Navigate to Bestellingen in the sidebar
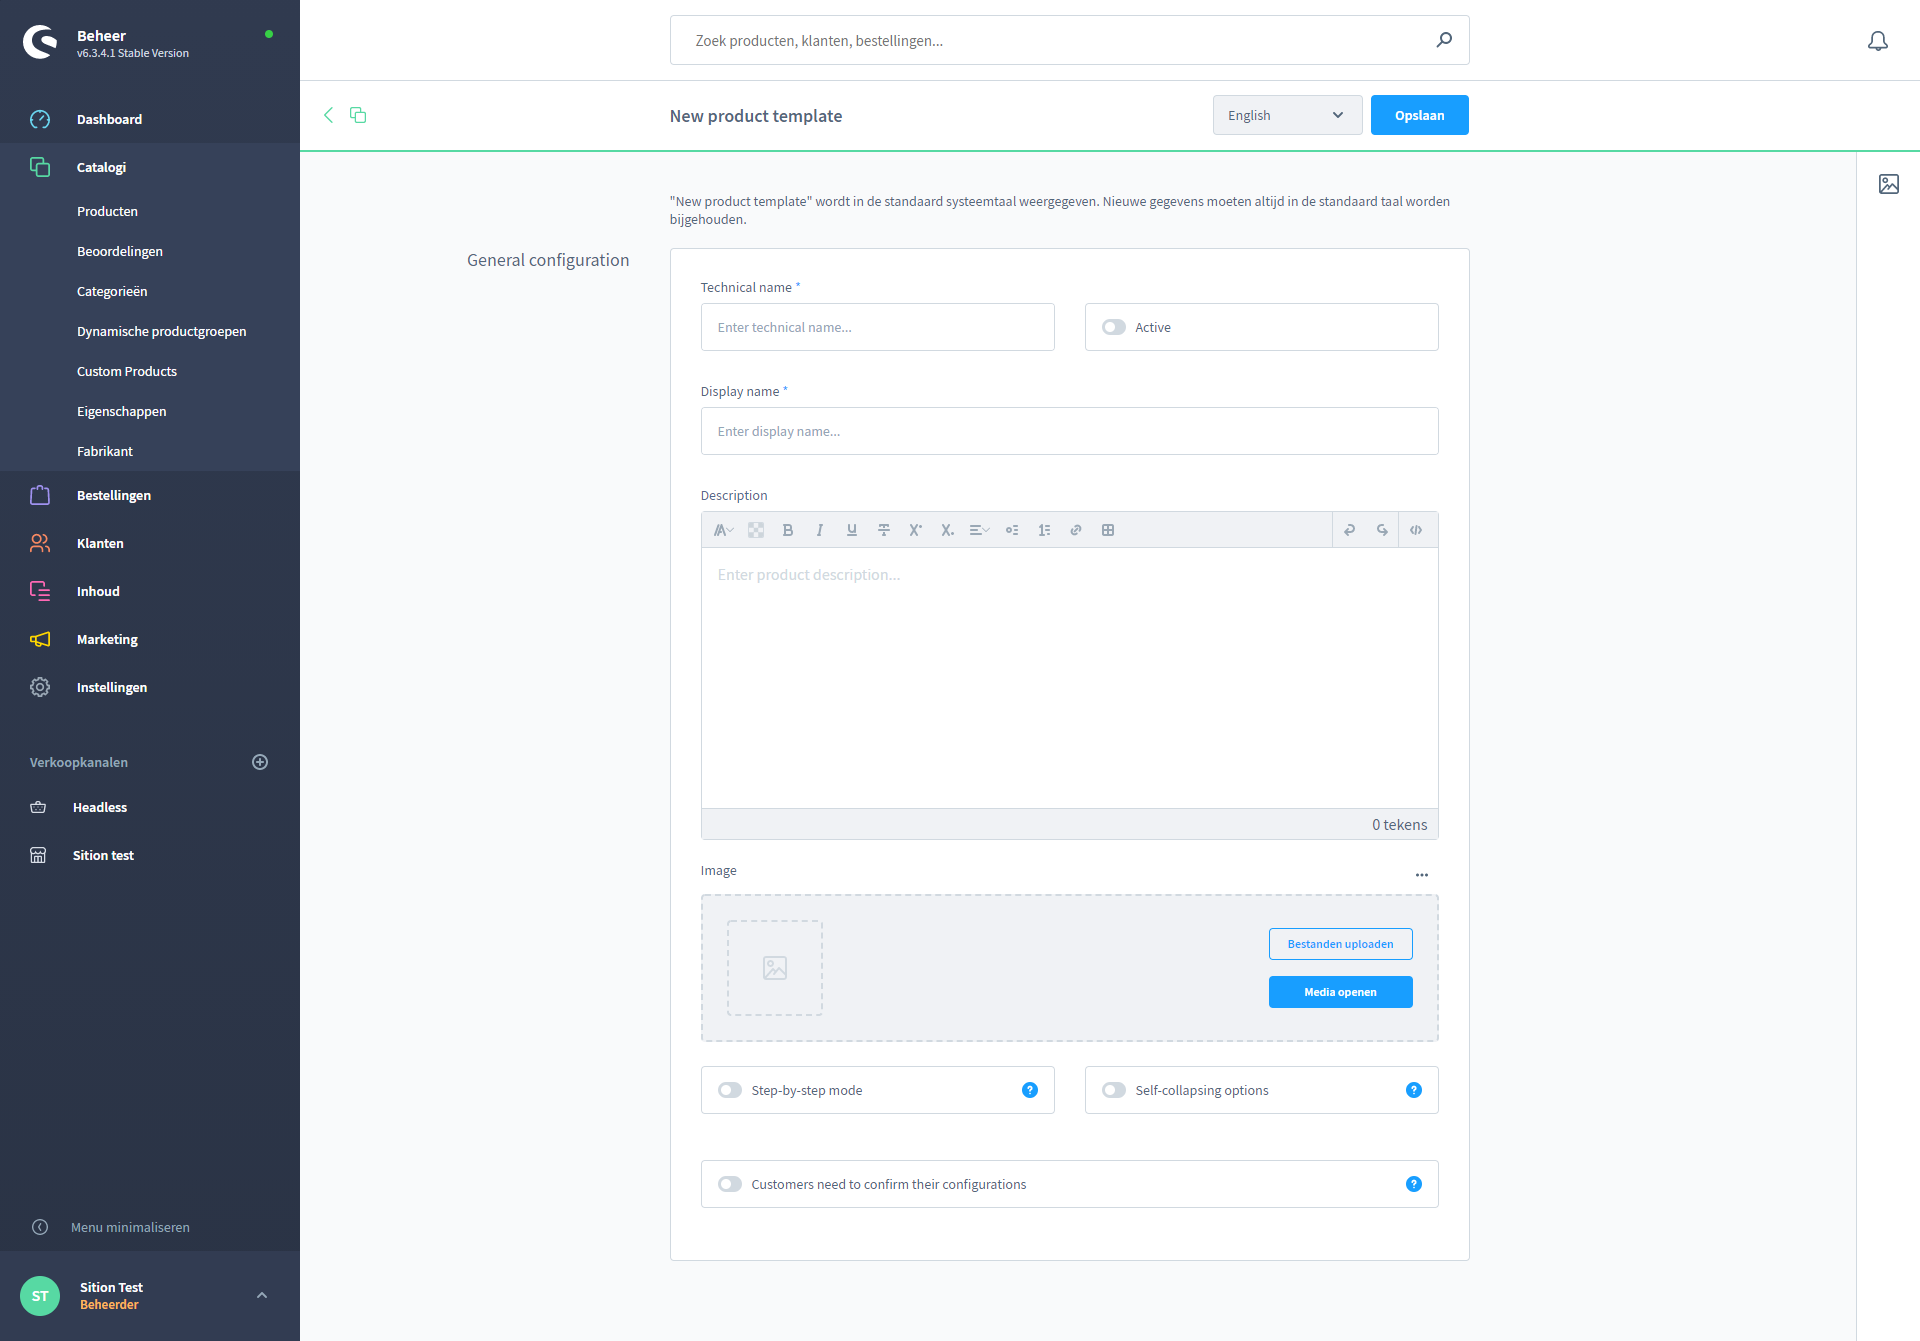The width and height of the screenshot is (1920, 1341). (x=113, y=495)
